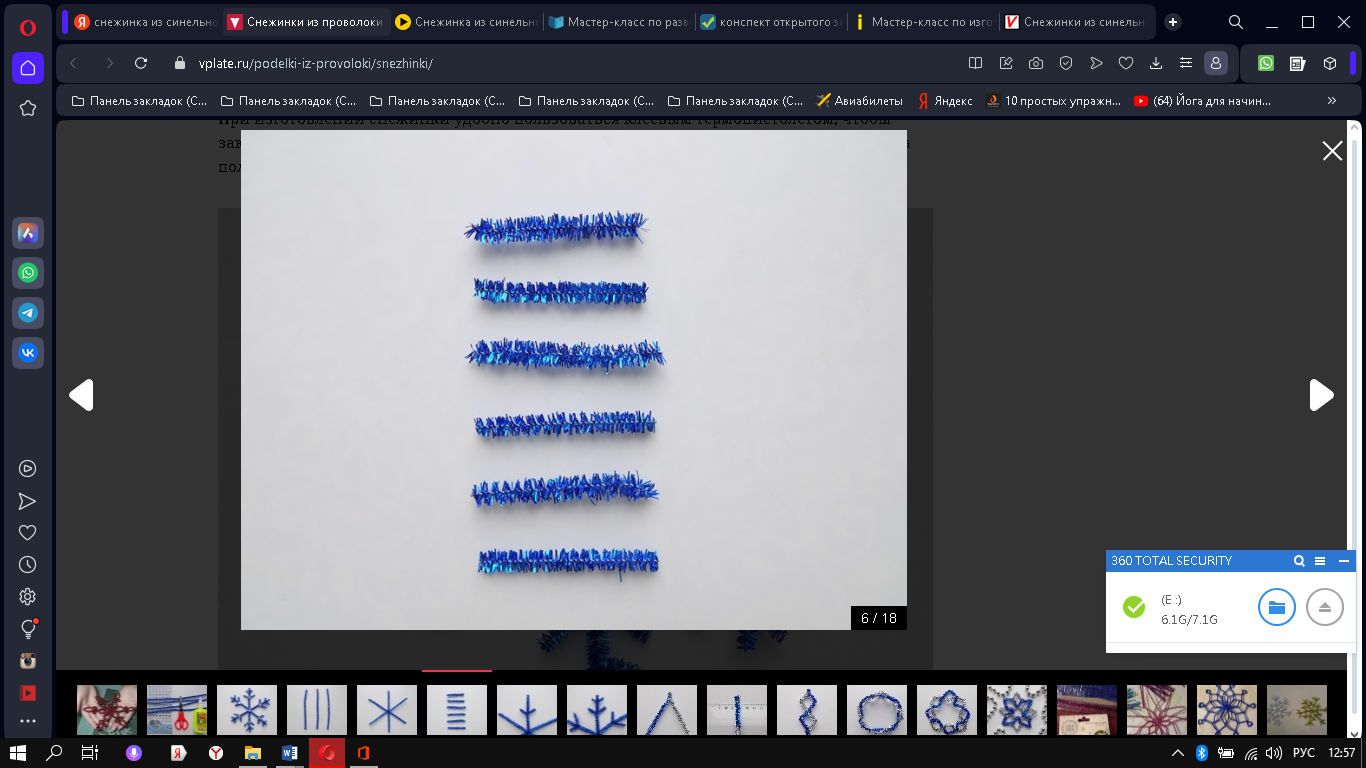
Task: Open the Instagram sidebar icon
Action: point(28,661)
